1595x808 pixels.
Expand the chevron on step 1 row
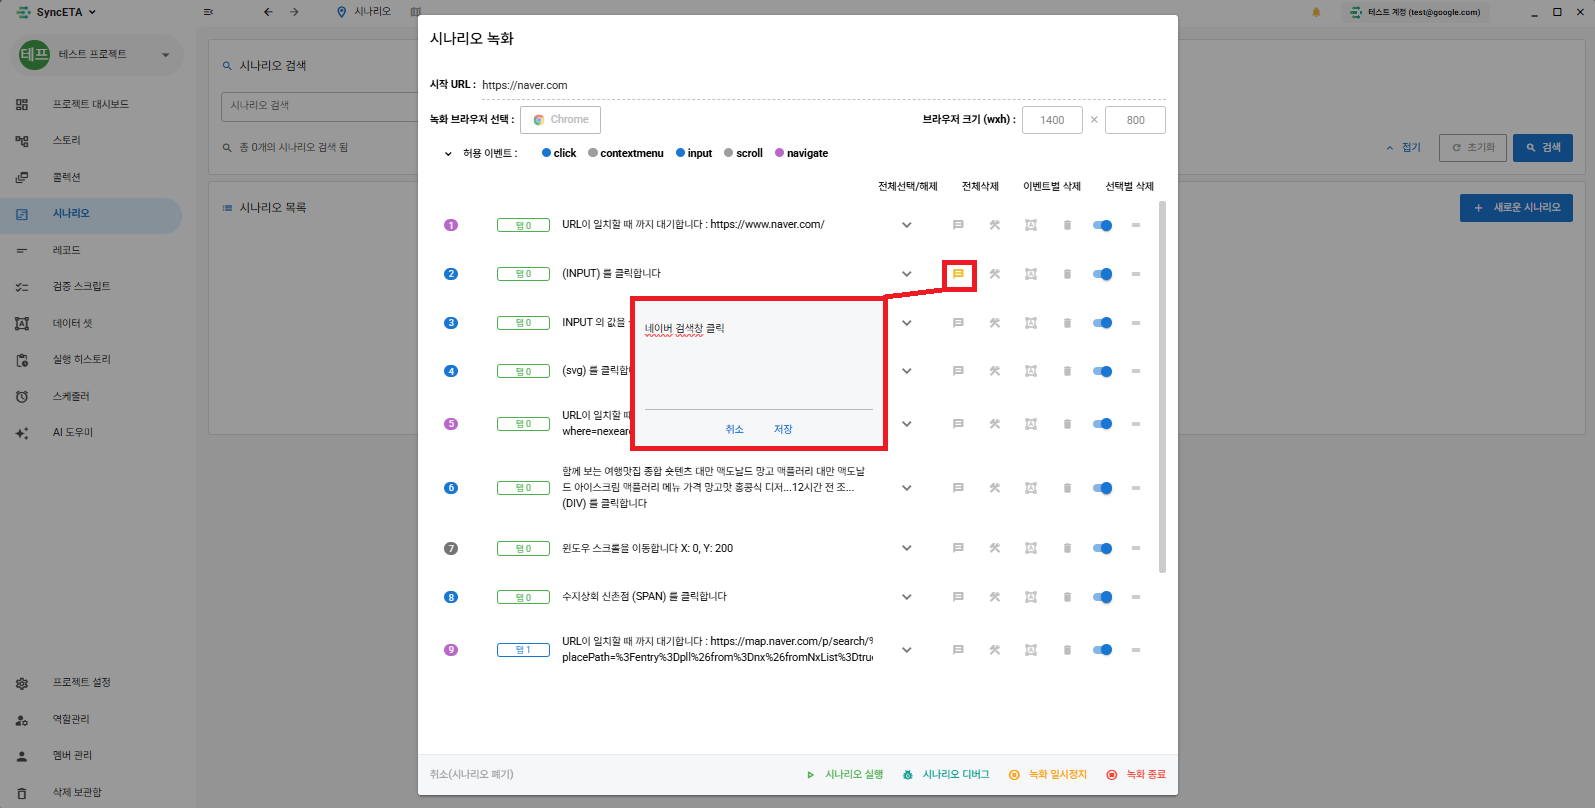click(x=907, y=225)
